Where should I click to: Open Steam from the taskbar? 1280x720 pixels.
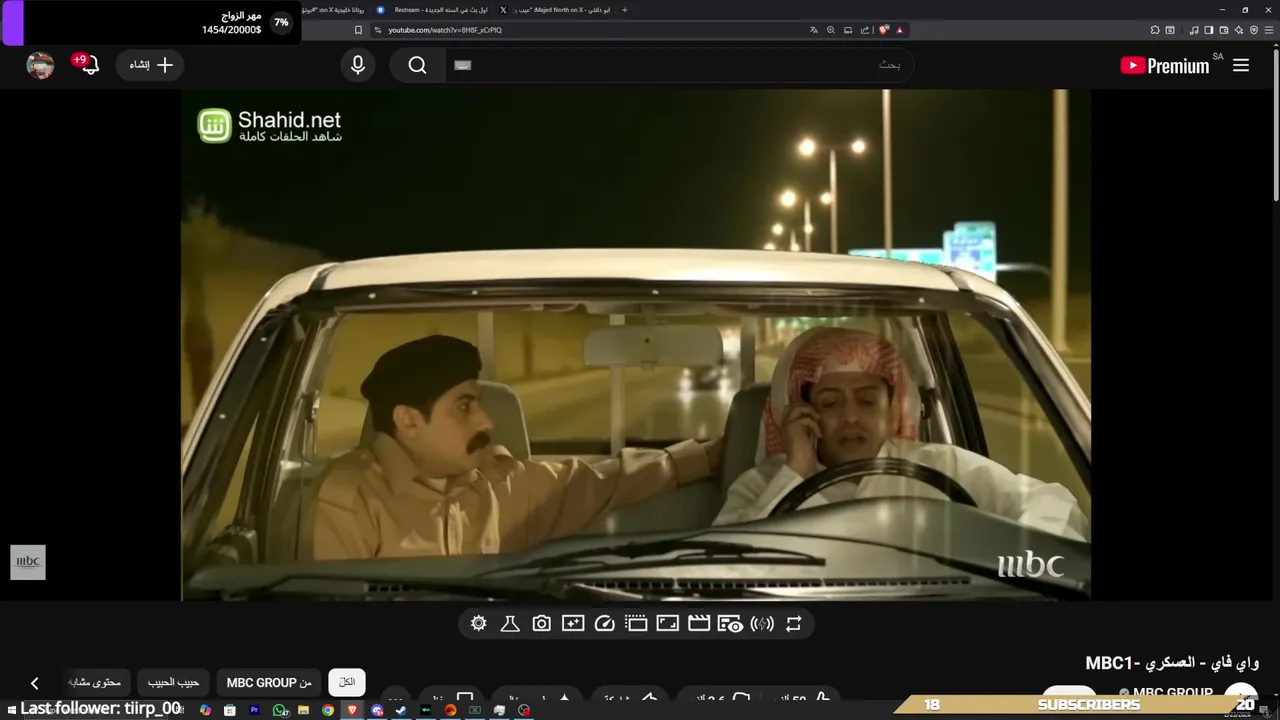click(401, 710)
